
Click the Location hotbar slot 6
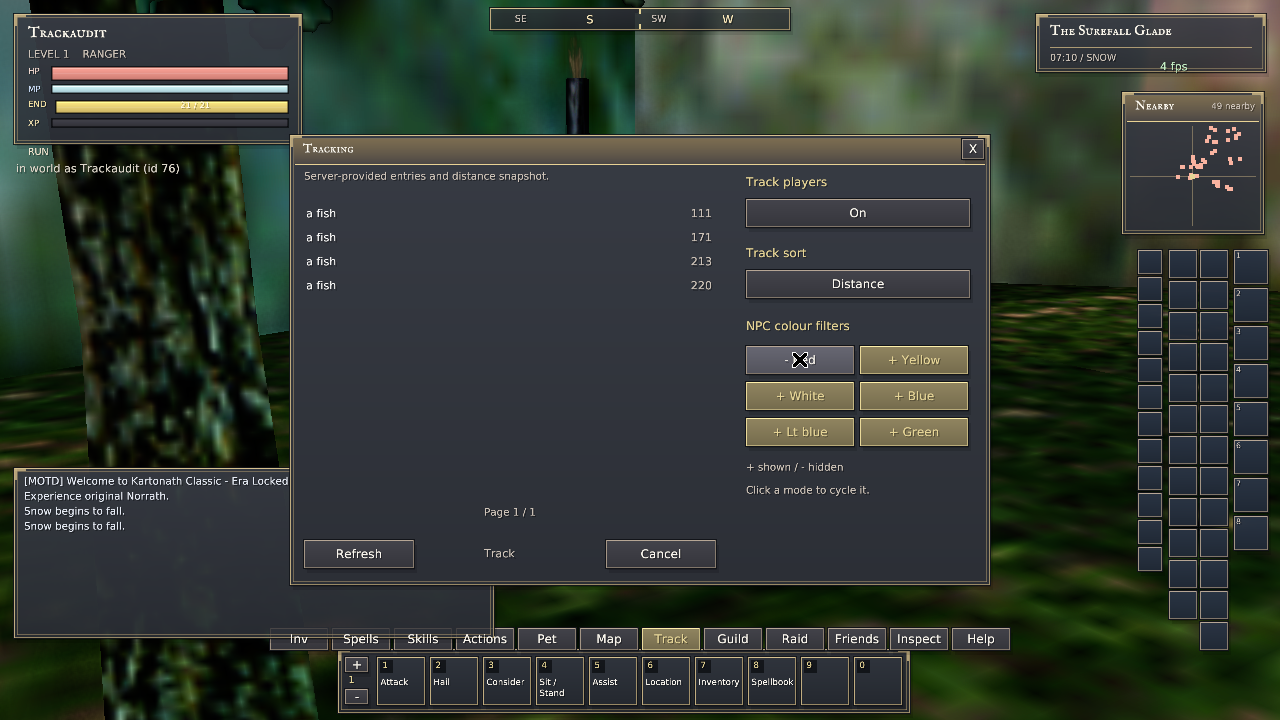666,681
